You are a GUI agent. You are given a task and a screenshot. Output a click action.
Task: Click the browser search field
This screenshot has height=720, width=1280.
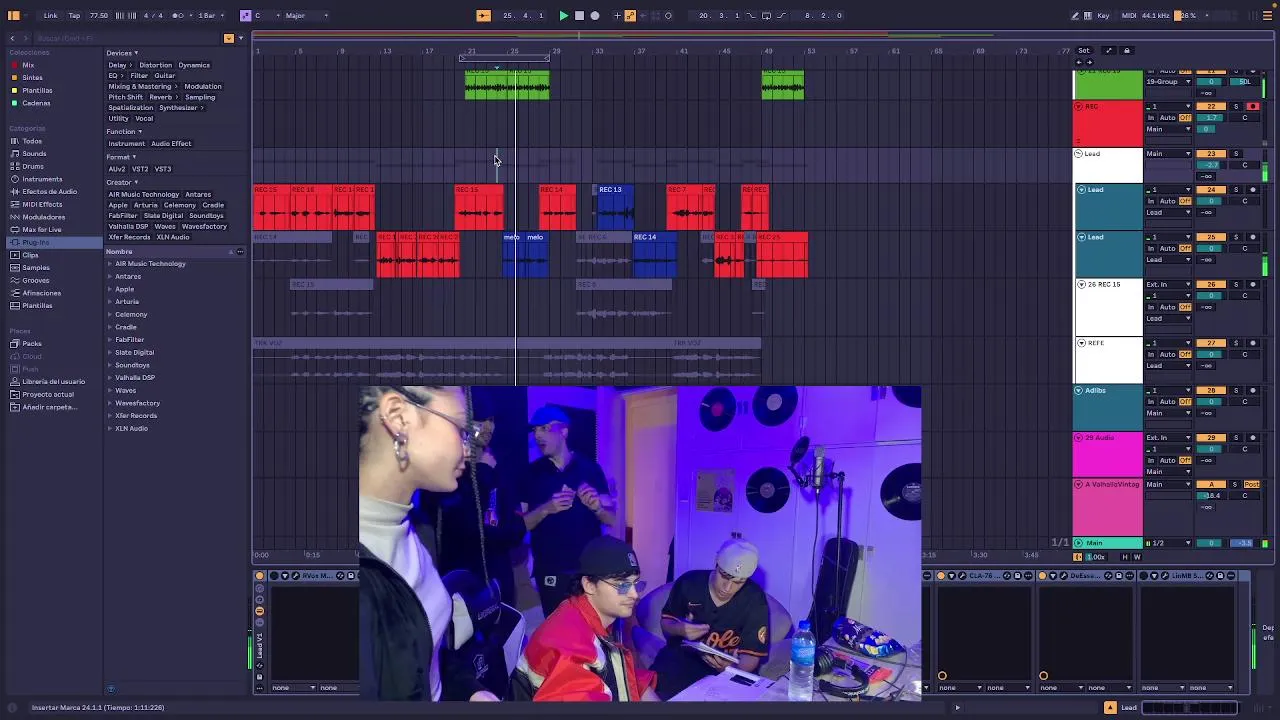(125, 38)
